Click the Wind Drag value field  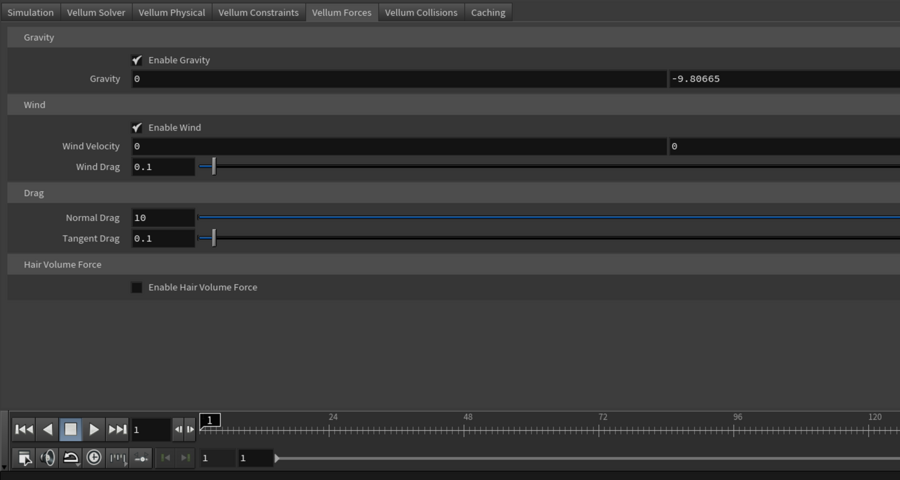(164, 167)
